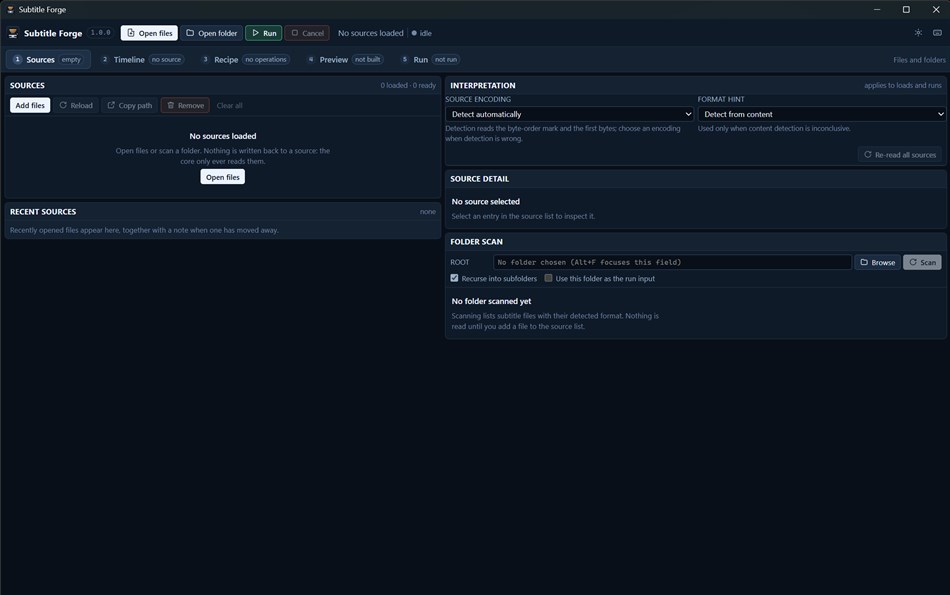Start processing with the green Run button
Screen dimensions: 950x595
[264, 33]
